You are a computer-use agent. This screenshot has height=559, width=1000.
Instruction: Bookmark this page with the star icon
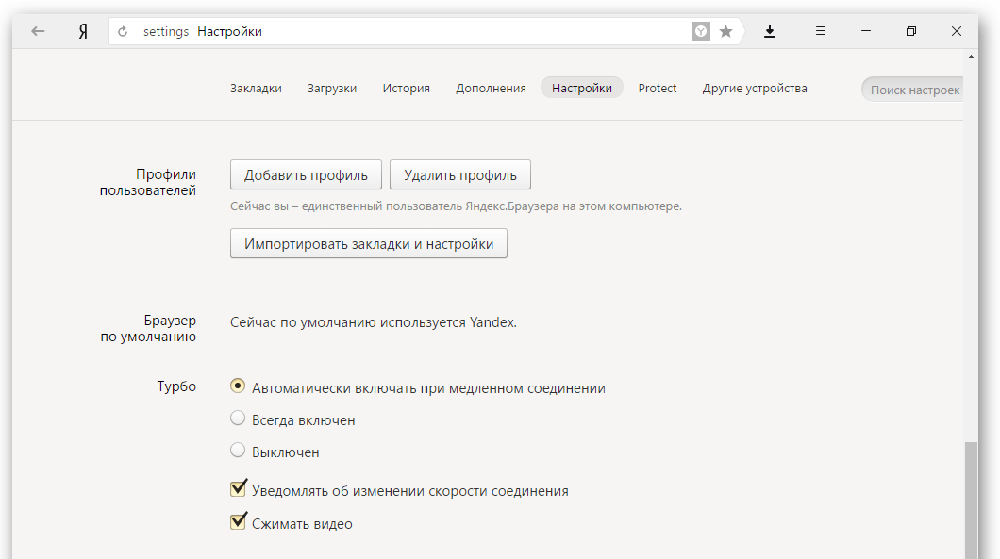726,31
